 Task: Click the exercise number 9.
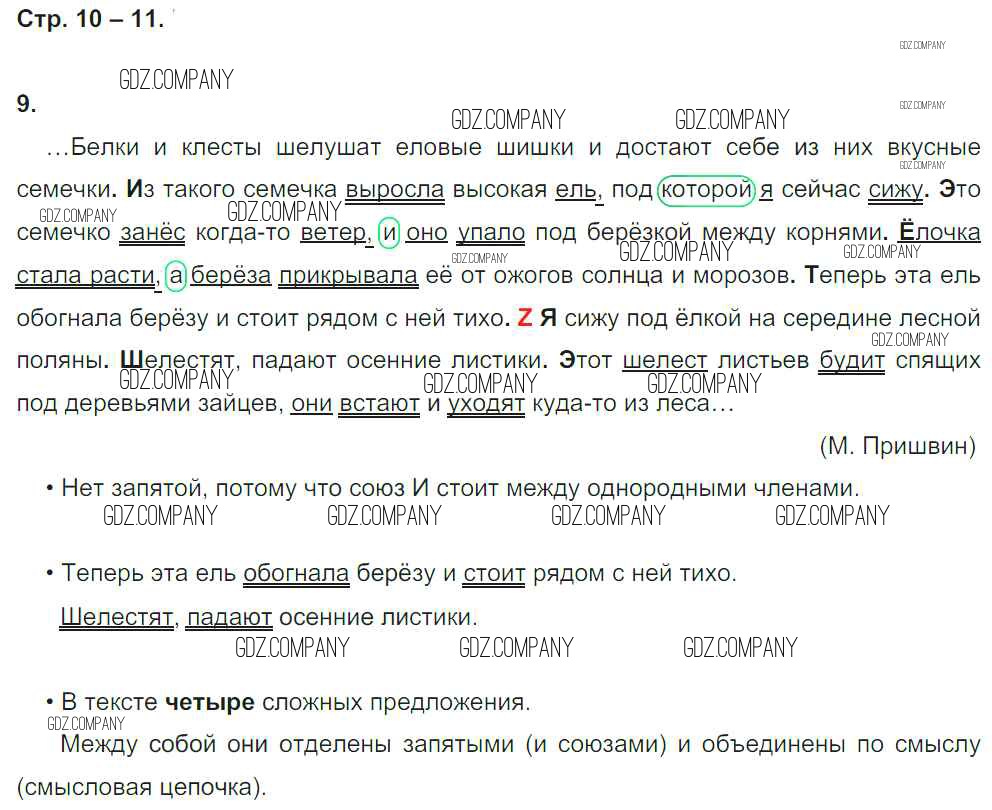[x=27, y=104]
